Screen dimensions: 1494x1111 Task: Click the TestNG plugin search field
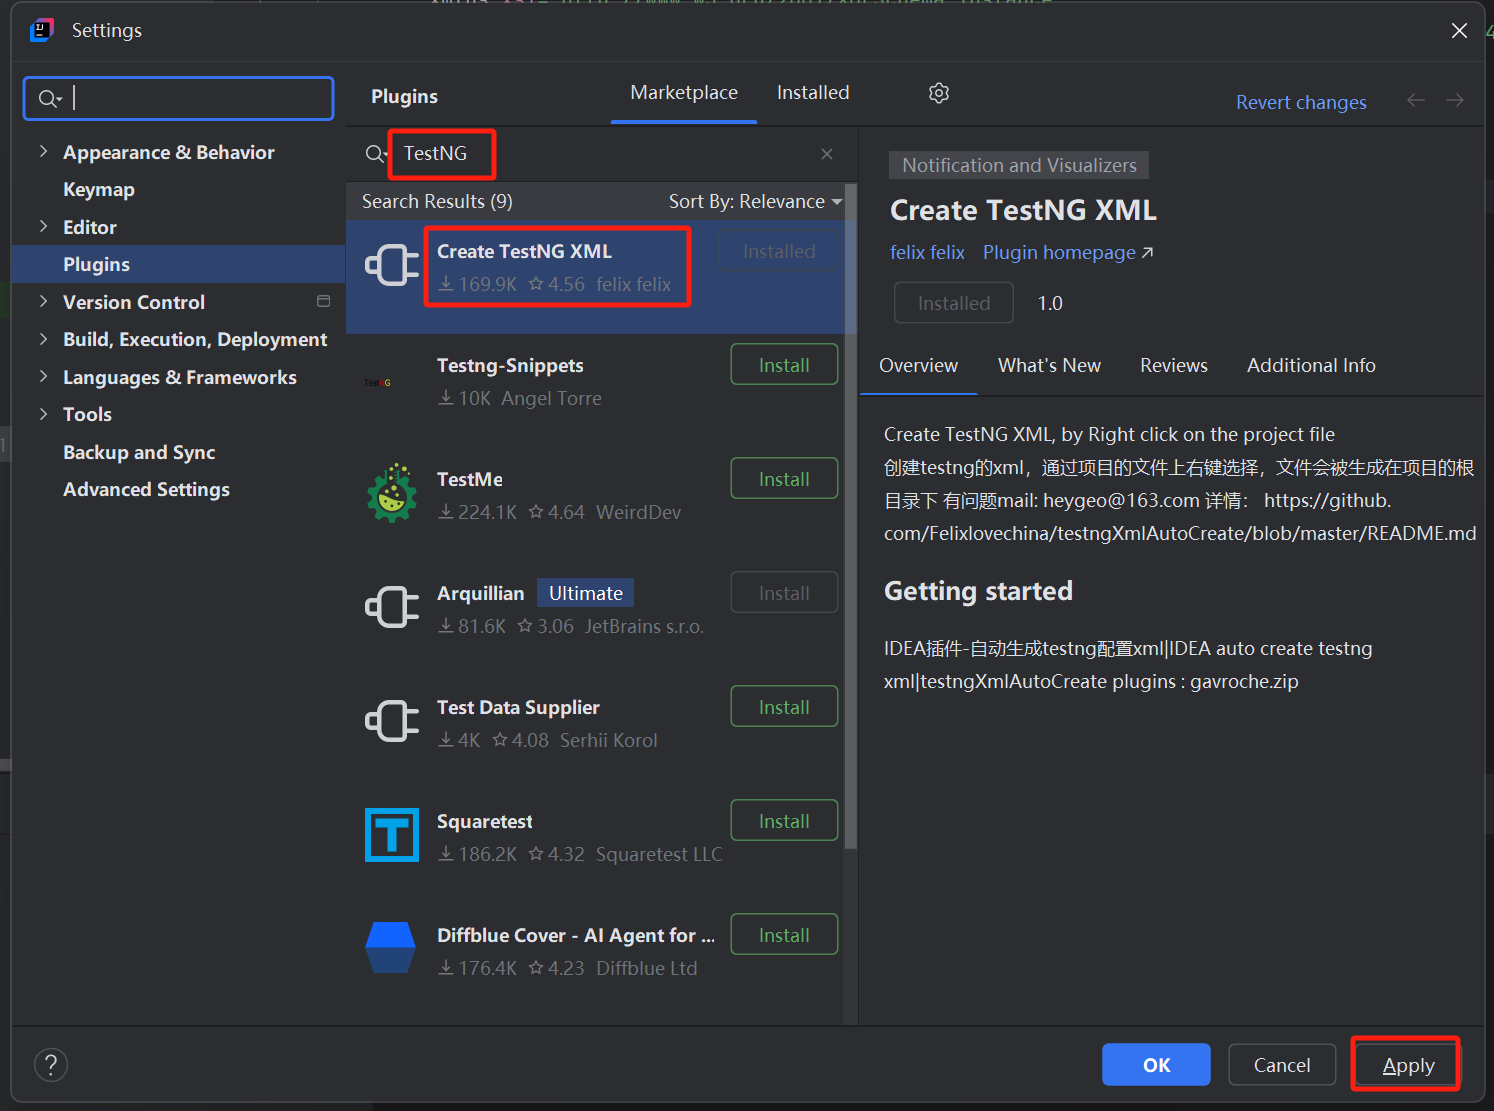pos(601,154)
